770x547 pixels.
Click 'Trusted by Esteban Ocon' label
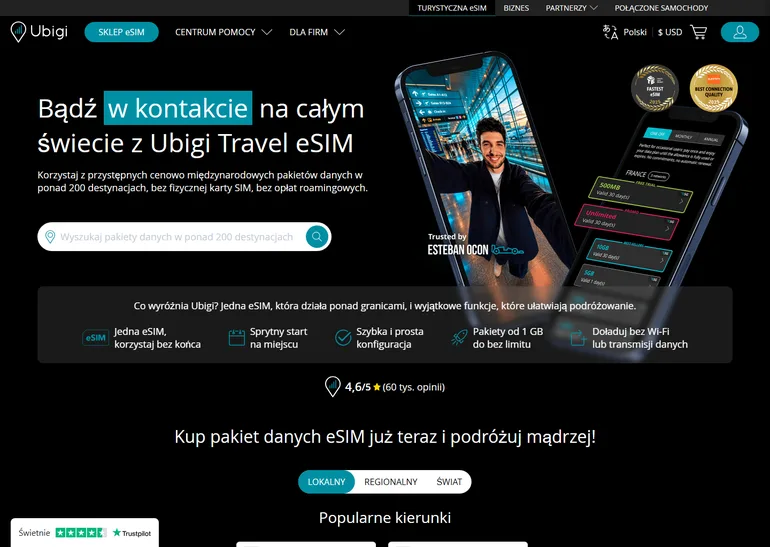(x=475, y=245)
